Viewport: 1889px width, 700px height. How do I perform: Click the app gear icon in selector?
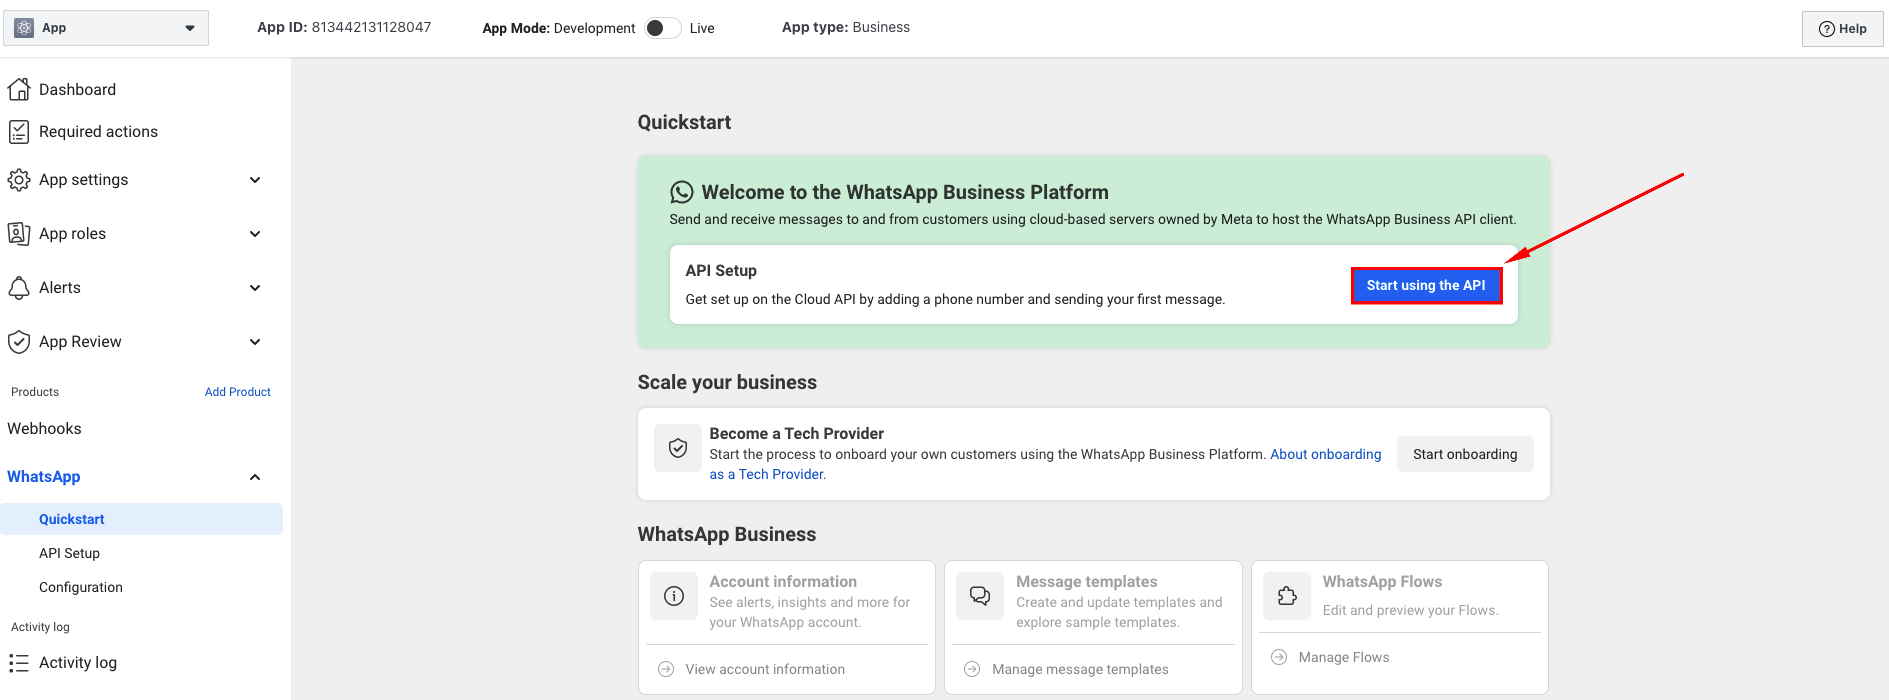click(x=24, y=28)
